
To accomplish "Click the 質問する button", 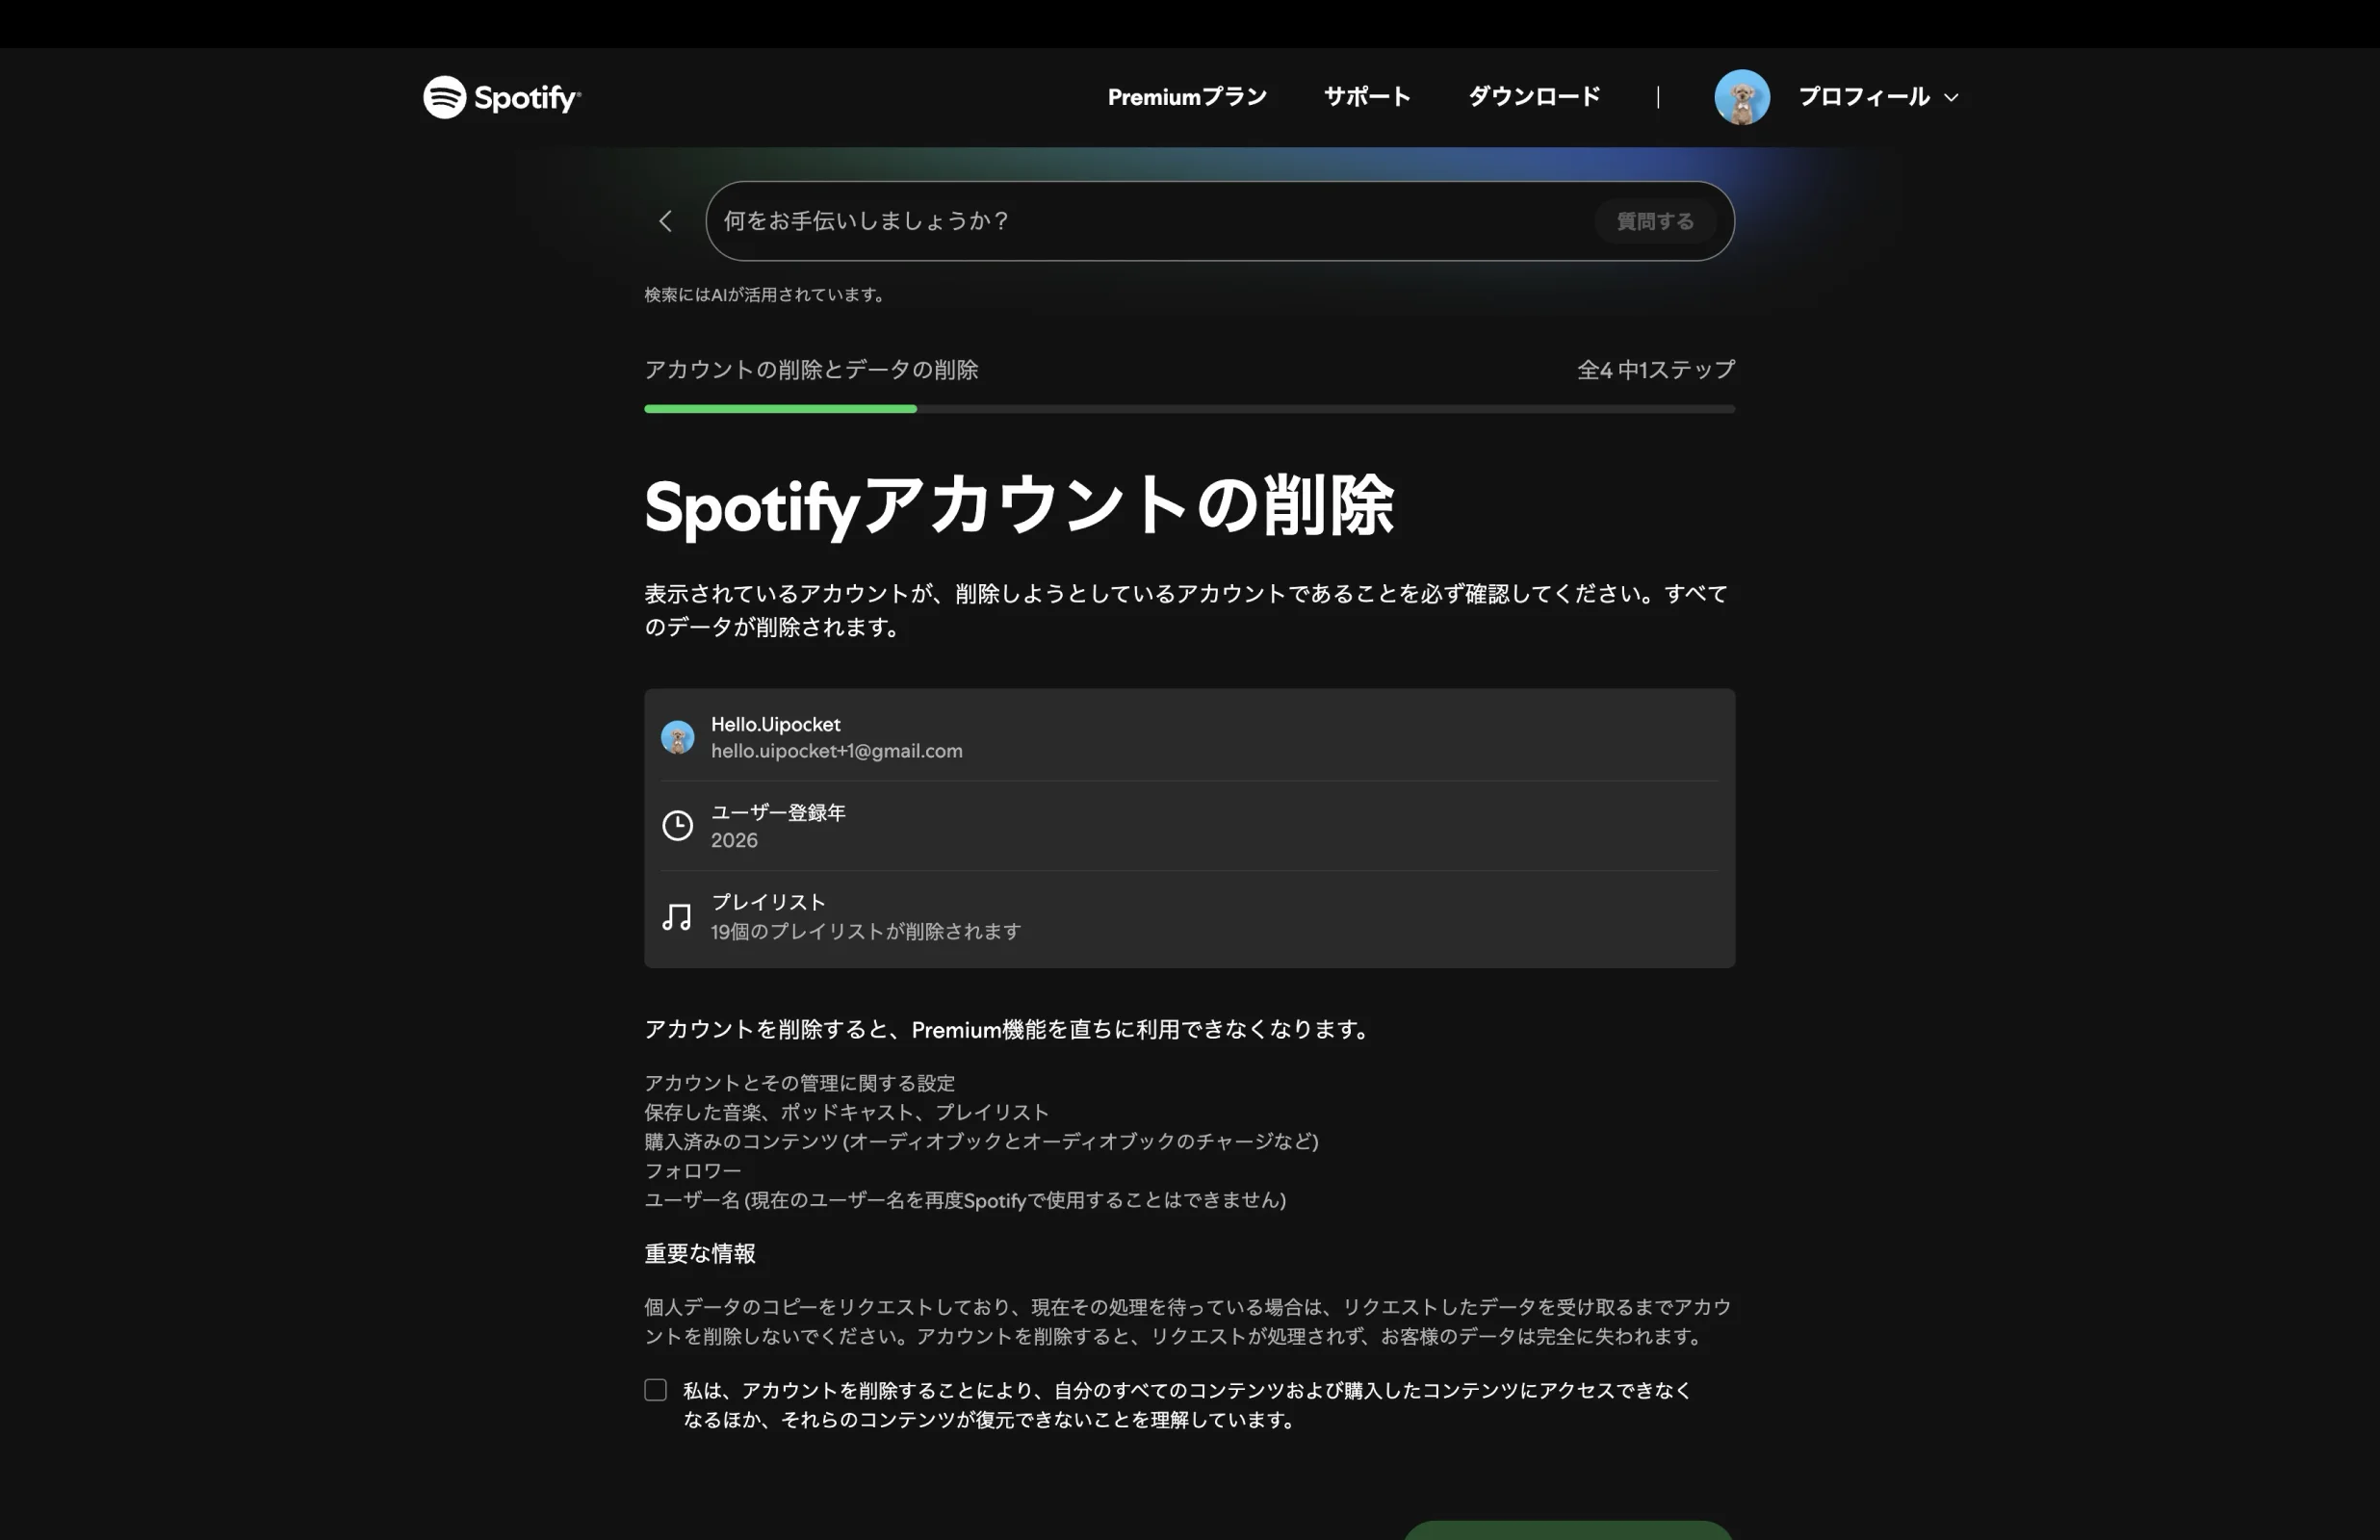I will tap(1655, 221).
